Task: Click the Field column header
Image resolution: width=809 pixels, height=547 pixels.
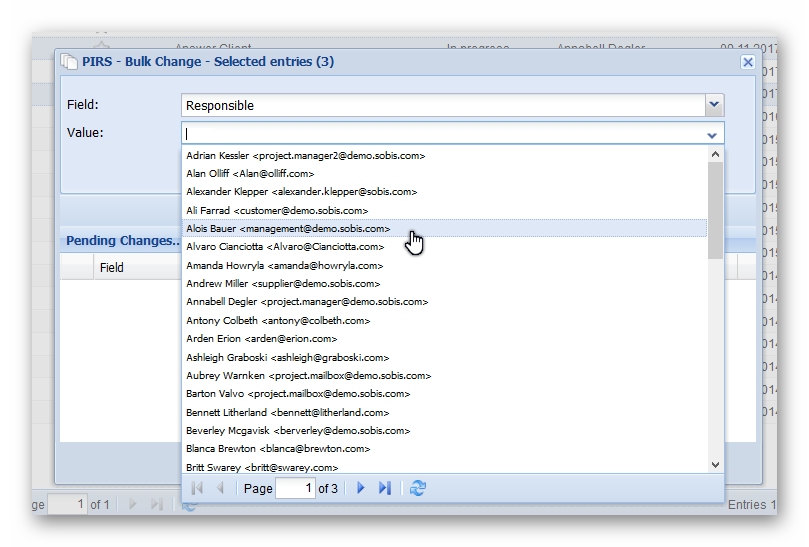Action: tap(112, 267)
